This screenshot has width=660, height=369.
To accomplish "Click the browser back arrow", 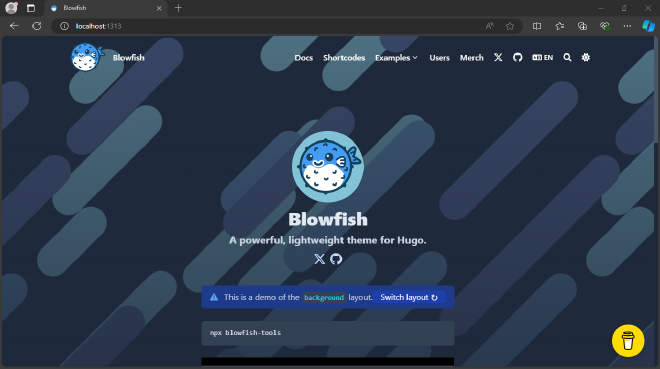I will coord(14,26).
